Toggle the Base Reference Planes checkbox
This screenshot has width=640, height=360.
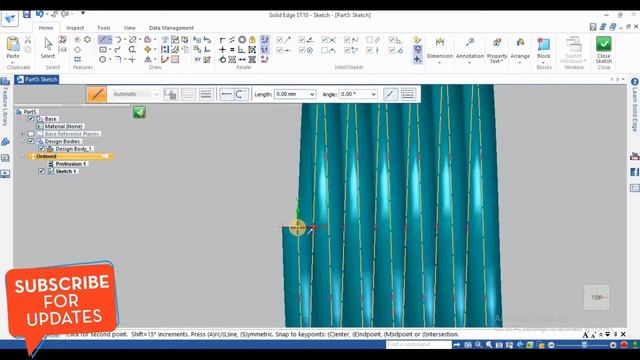[x=31, y=134]
